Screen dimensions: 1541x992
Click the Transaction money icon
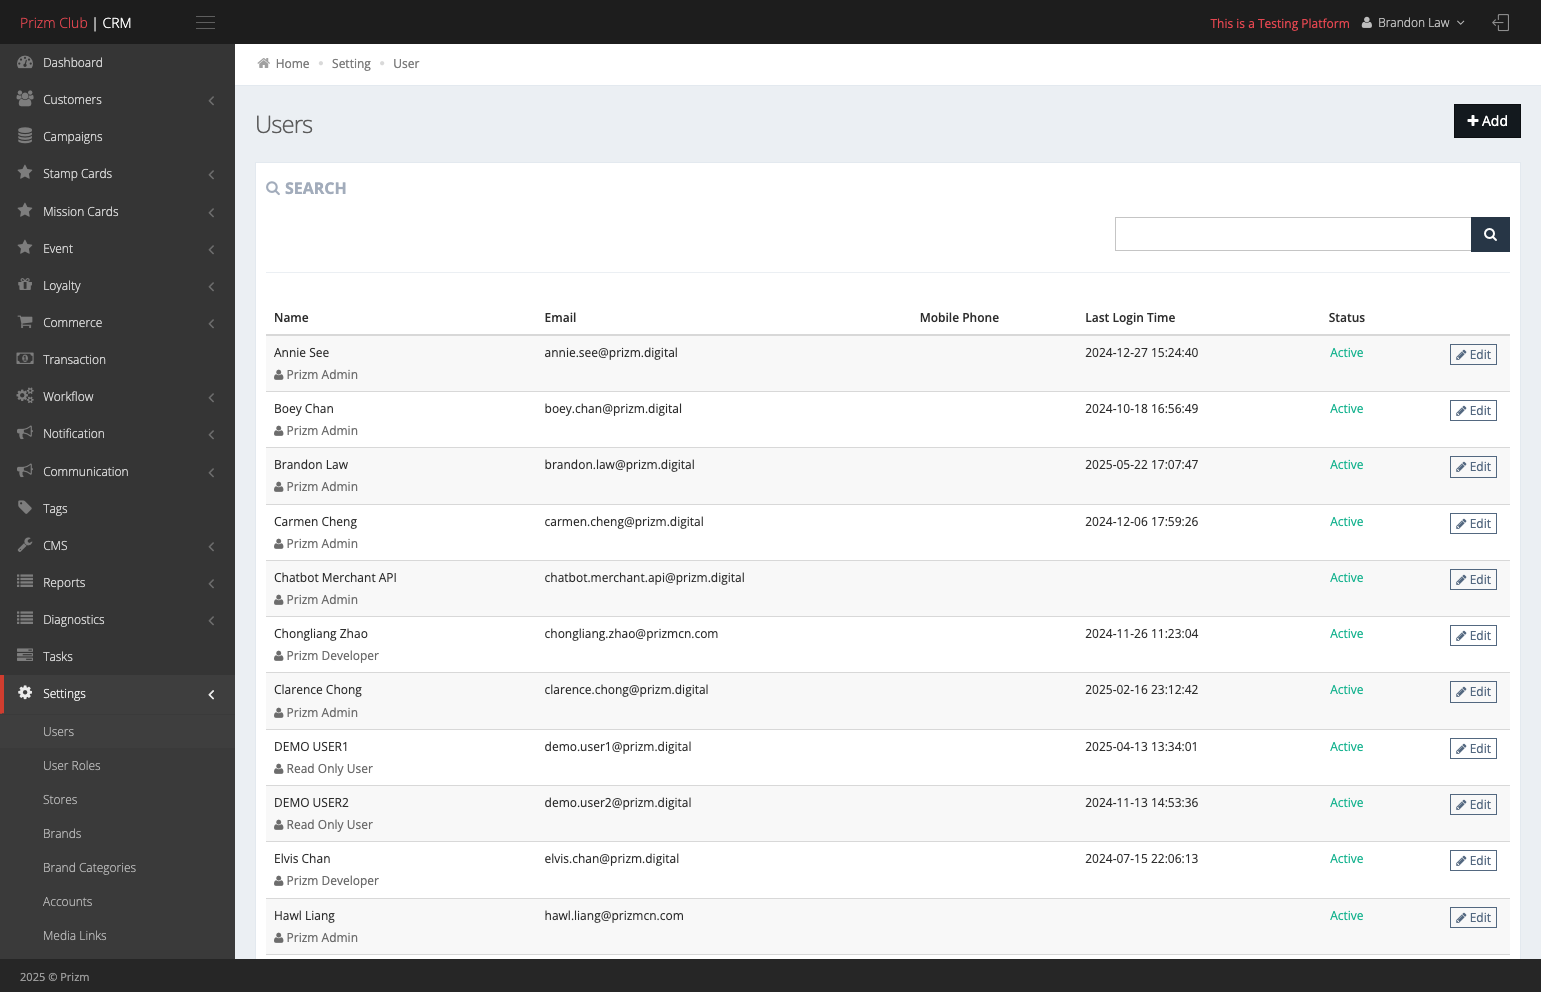pos(25,359)
